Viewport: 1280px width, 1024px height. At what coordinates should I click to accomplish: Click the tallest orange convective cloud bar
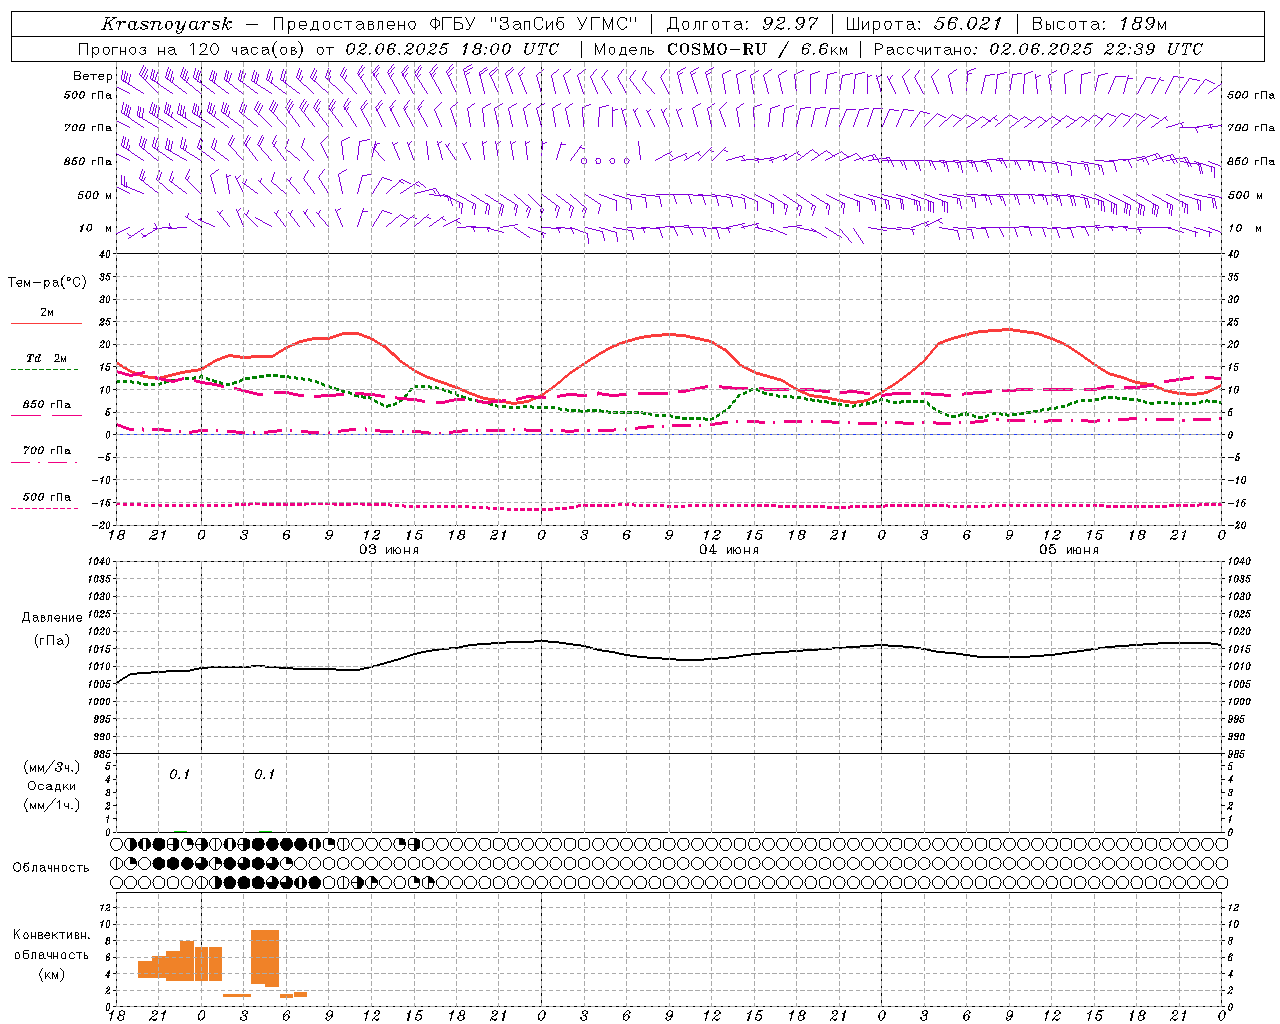click(265, 958)
